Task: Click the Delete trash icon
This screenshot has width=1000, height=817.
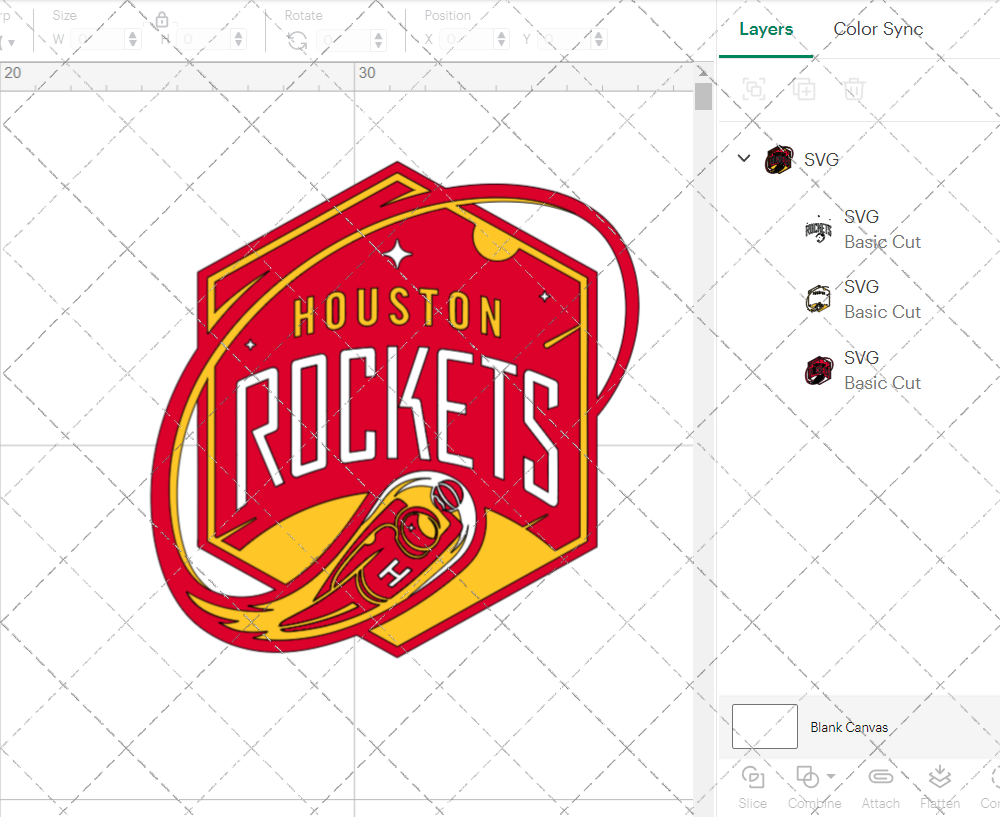Action: (854, 89)
